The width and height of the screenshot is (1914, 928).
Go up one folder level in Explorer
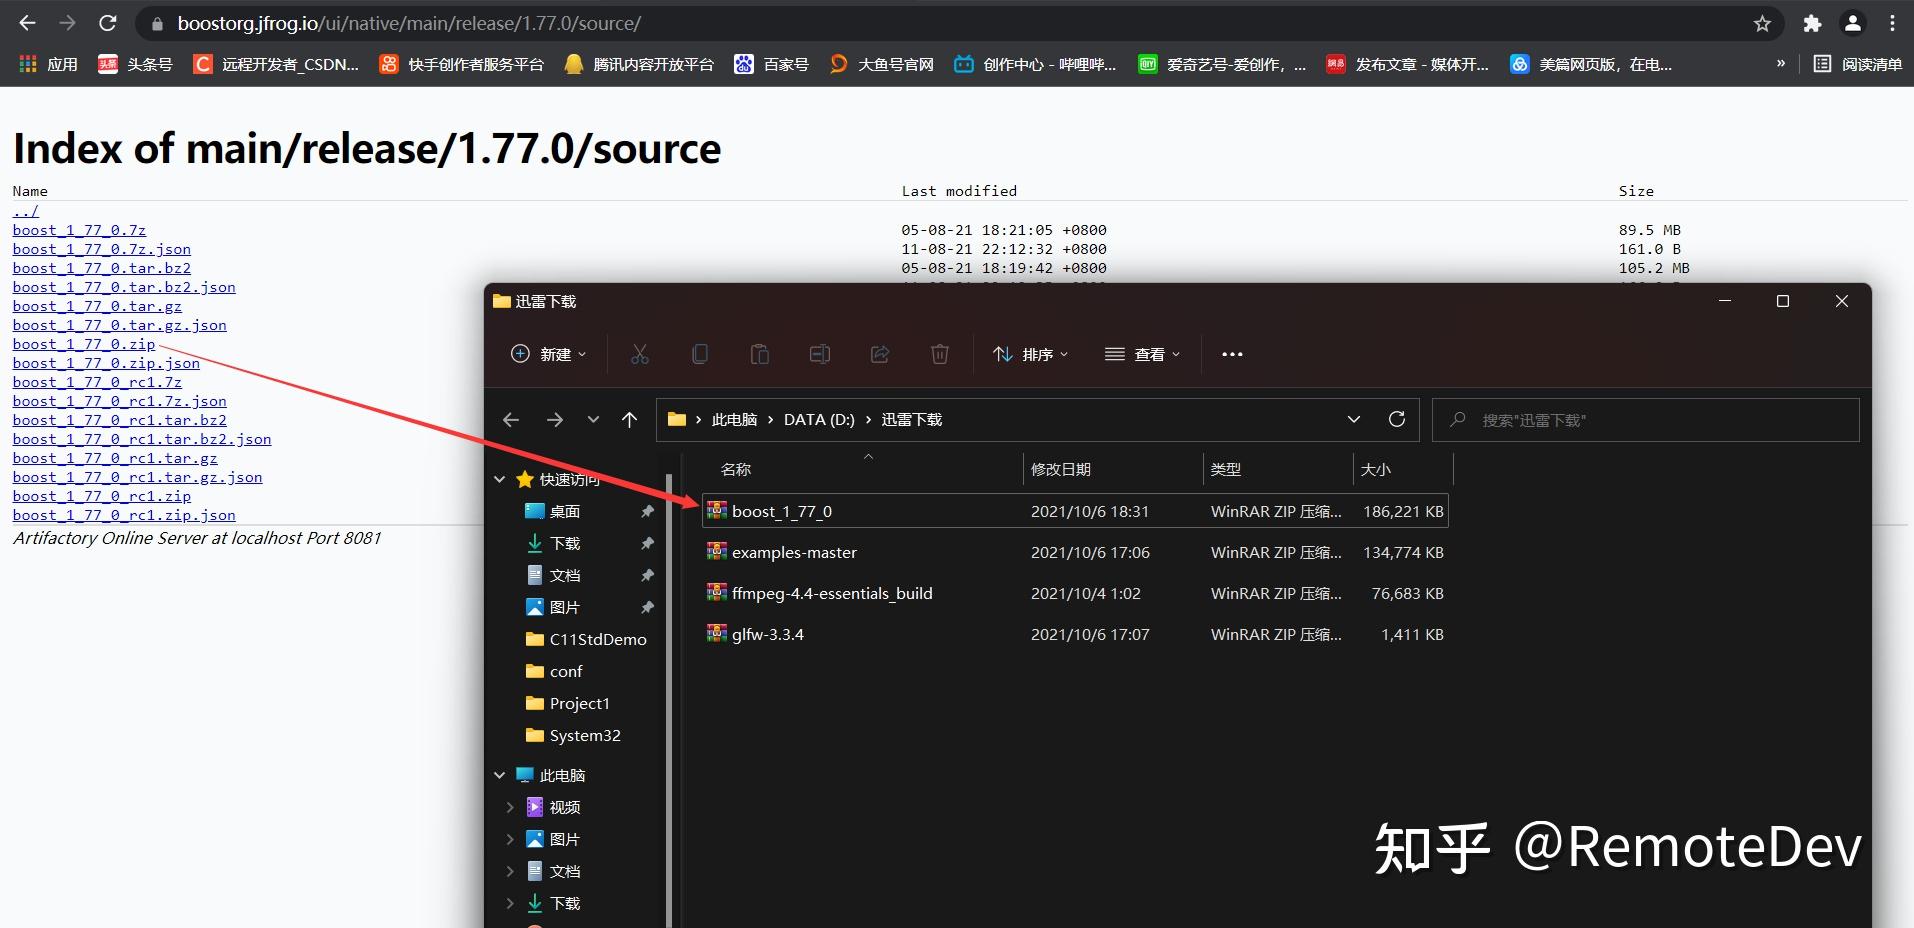point(630,419)
